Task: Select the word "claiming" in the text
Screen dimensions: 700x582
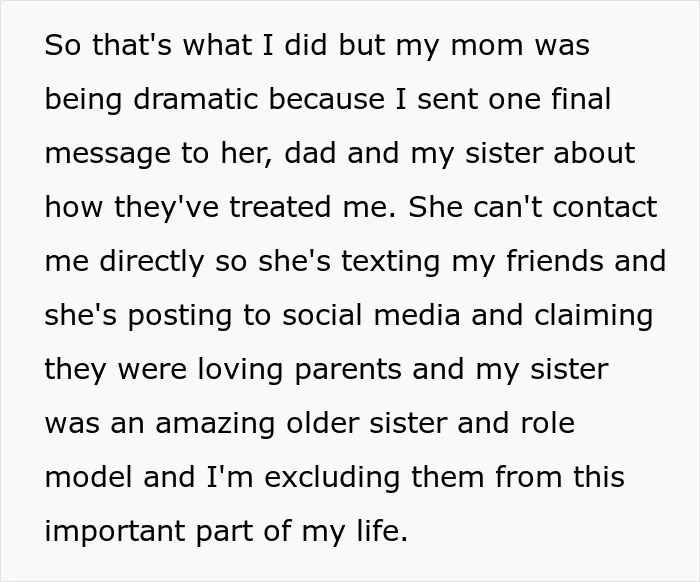Action: click(594, 316)
